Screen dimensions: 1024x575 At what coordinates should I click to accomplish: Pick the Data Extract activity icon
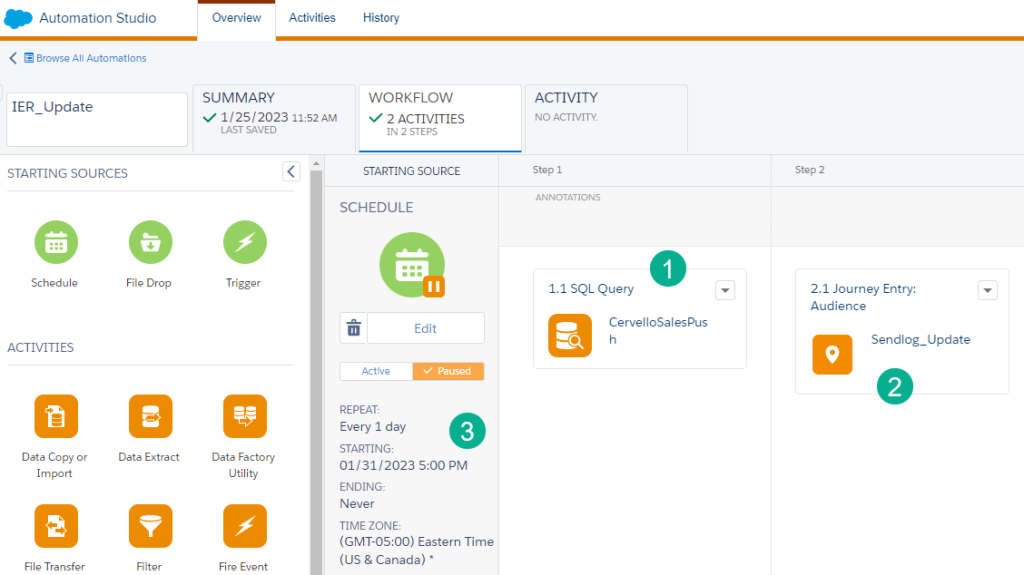[x=149, y=416]
